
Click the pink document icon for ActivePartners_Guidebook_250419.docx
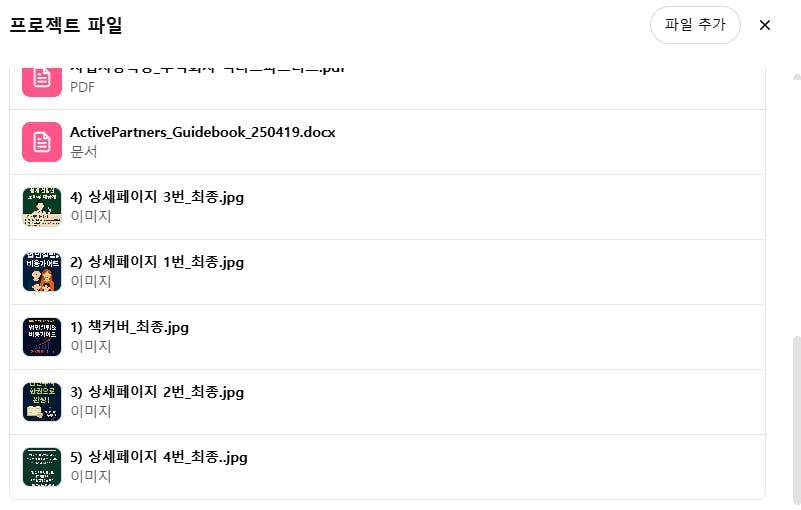click(42, 142)
